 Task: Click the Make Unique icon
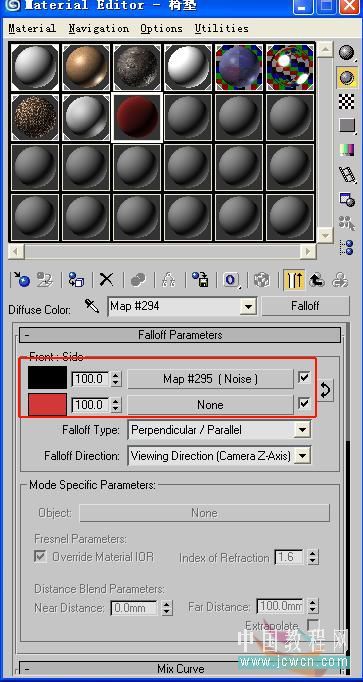(169, 280)
